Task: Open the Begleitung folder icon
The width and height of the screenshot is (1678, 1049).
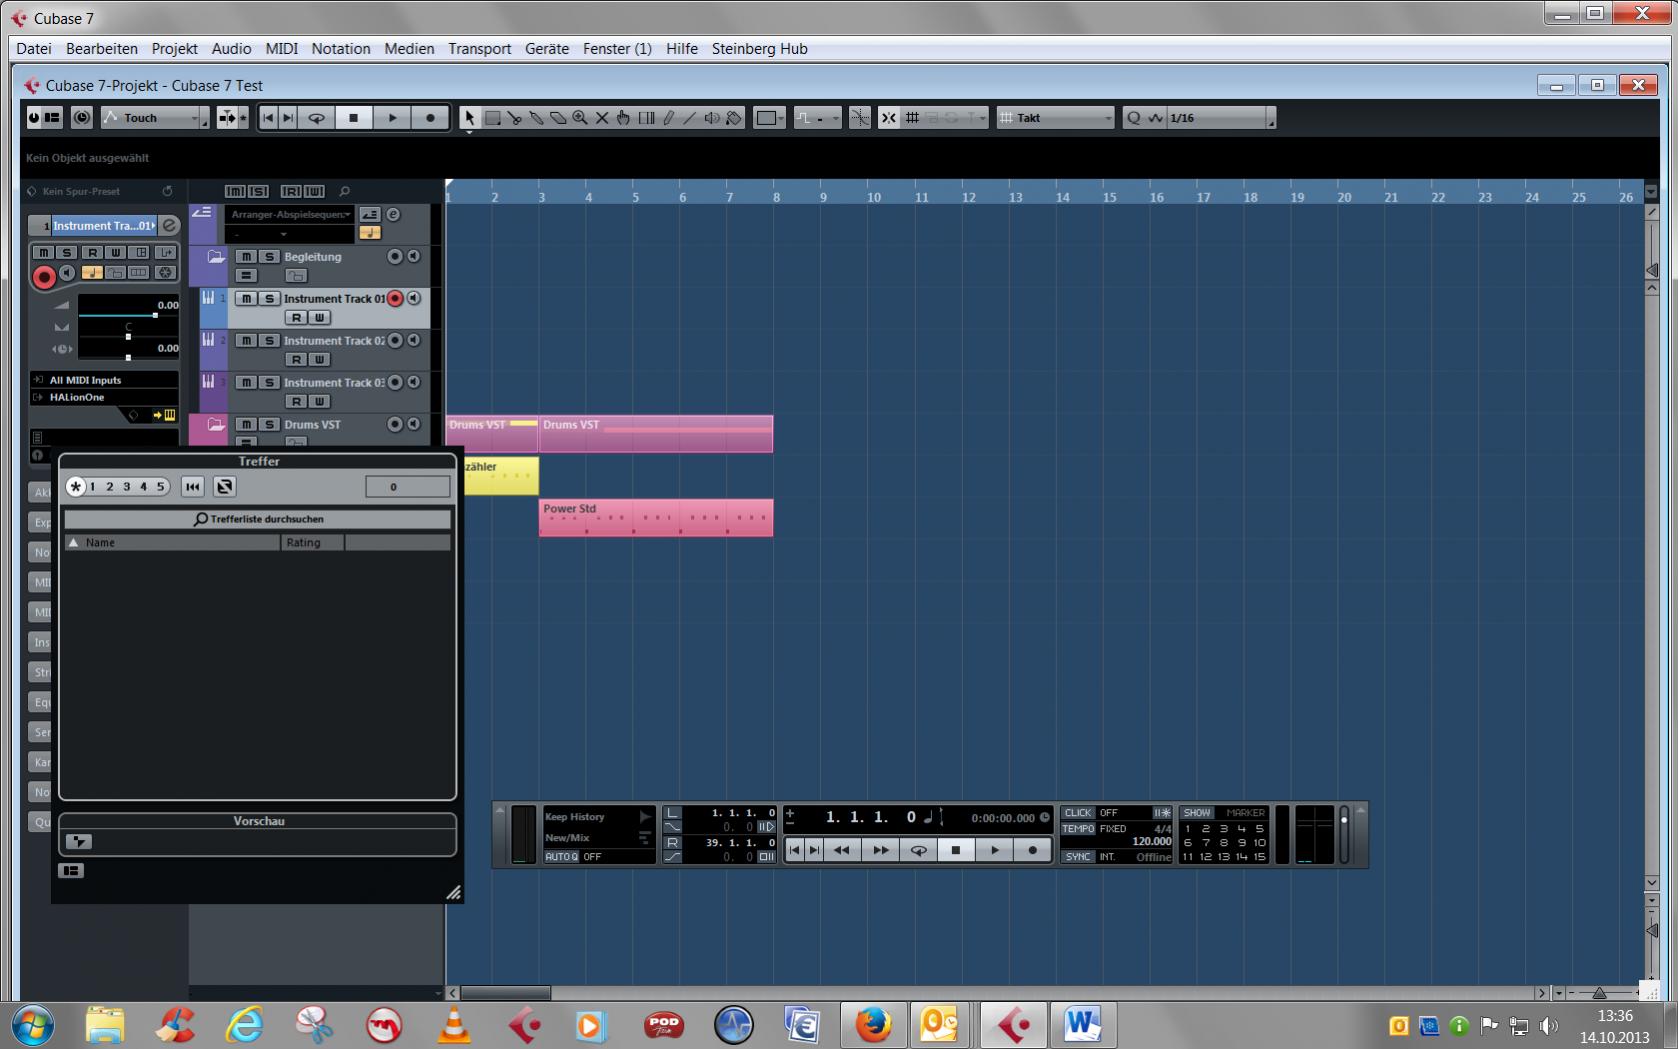Action: pos(215,257)
